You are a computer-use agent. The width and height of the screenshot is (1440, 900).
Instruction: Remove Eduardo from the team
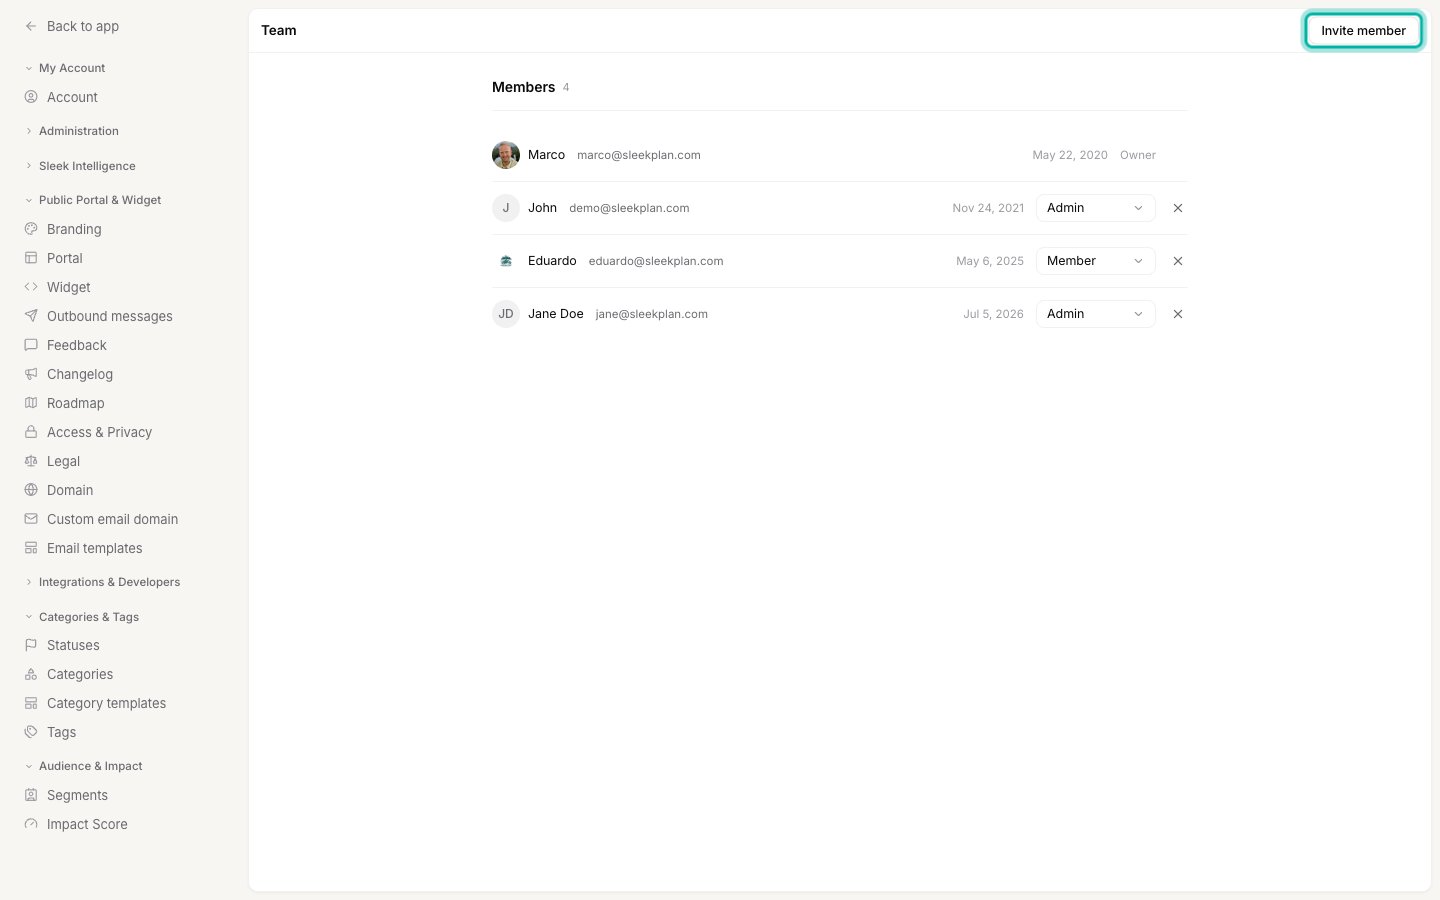[1178, 261]
